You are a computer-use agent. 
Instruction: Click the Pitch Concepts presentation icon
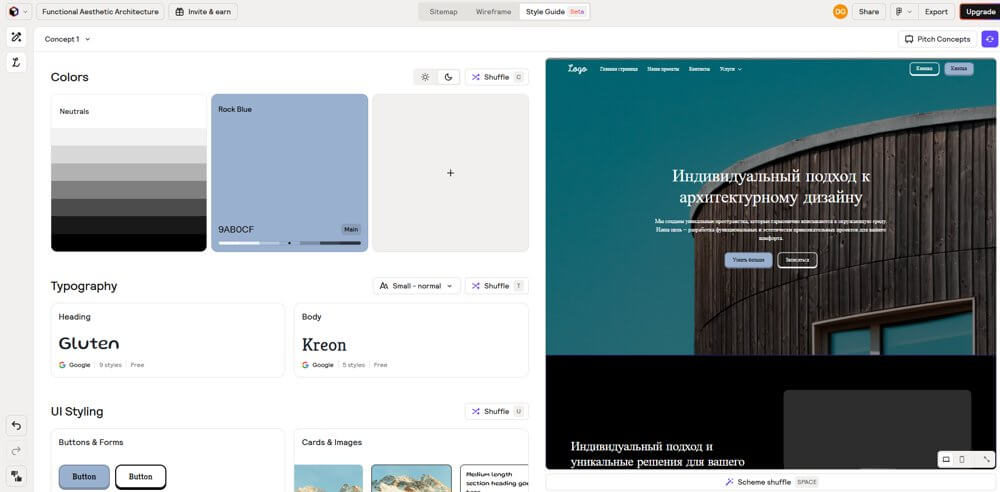pyautogui.click(x=909, y=39)
